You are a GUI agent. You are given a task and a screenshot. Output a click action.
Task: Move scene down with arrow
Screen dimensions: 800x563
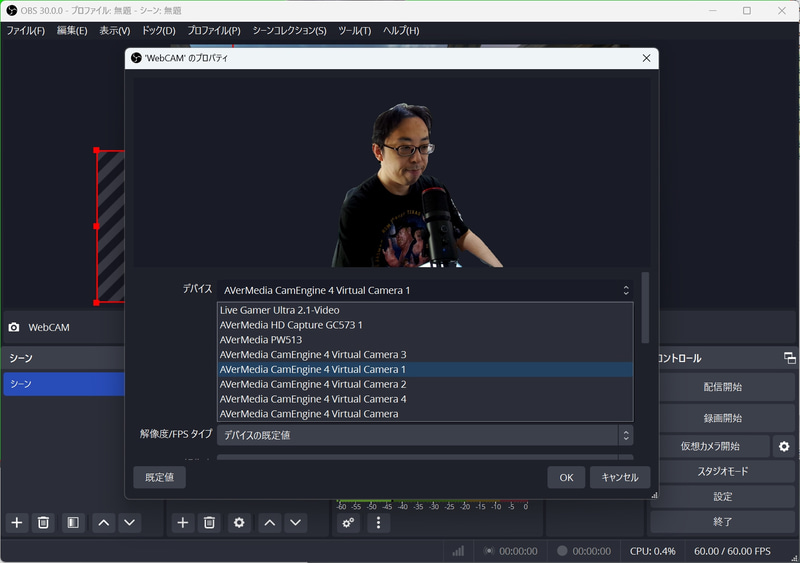click(130, 523)
